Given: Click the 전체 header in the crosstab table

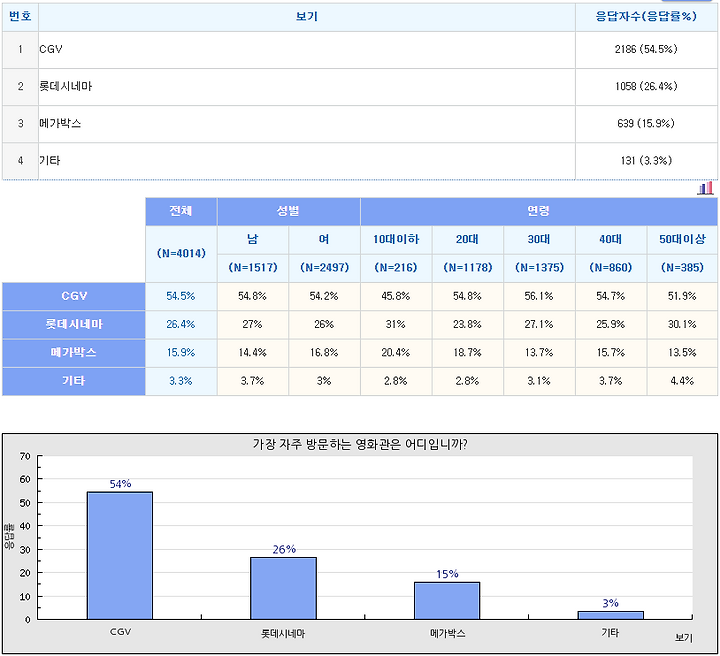Looking at the screenshot, I should 181,212.
